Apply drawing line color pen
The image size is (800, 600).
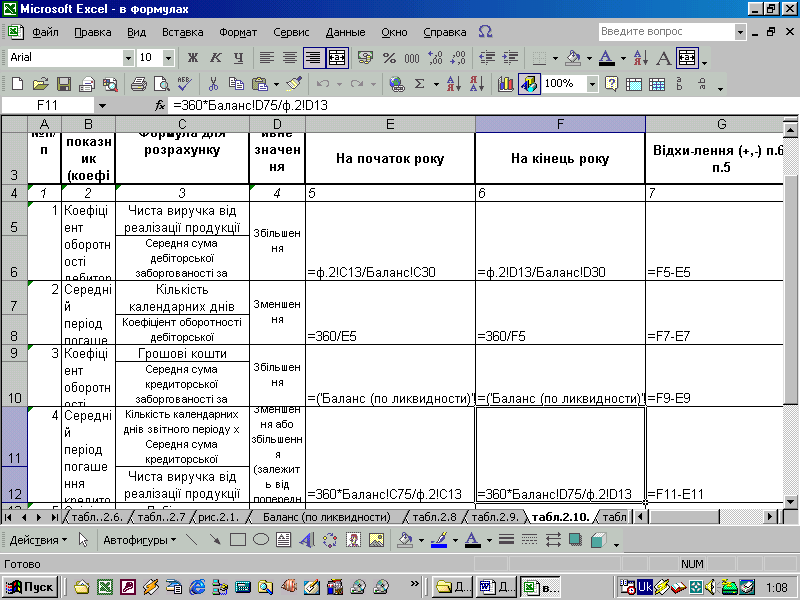[439, 540]
